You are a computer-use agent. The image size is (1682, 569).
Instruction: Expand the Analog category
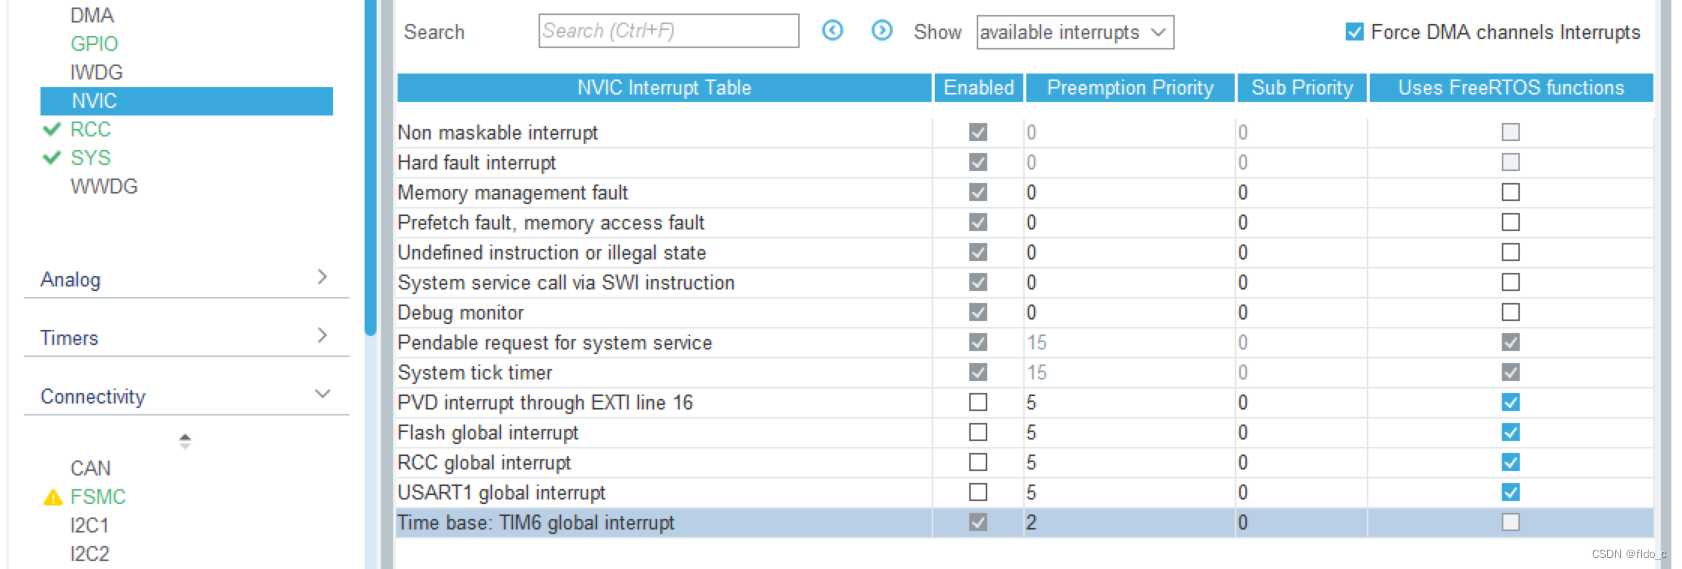pos(322,277)
